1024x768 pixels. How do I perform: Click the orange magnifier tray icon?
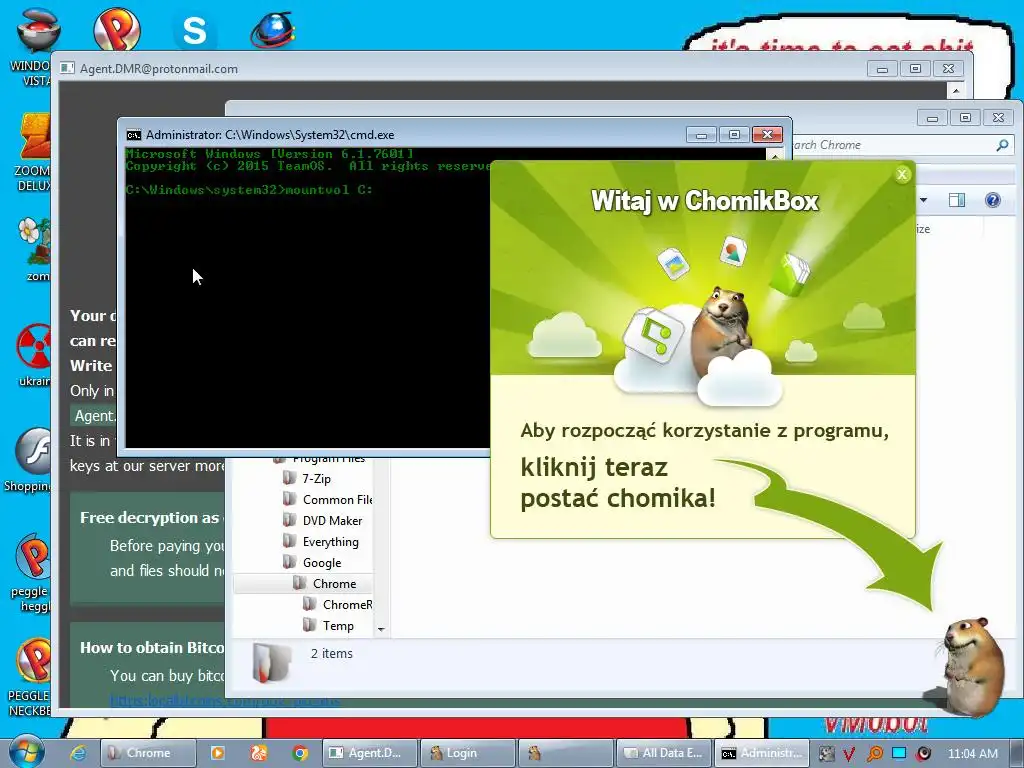click(x=874, y=754)
